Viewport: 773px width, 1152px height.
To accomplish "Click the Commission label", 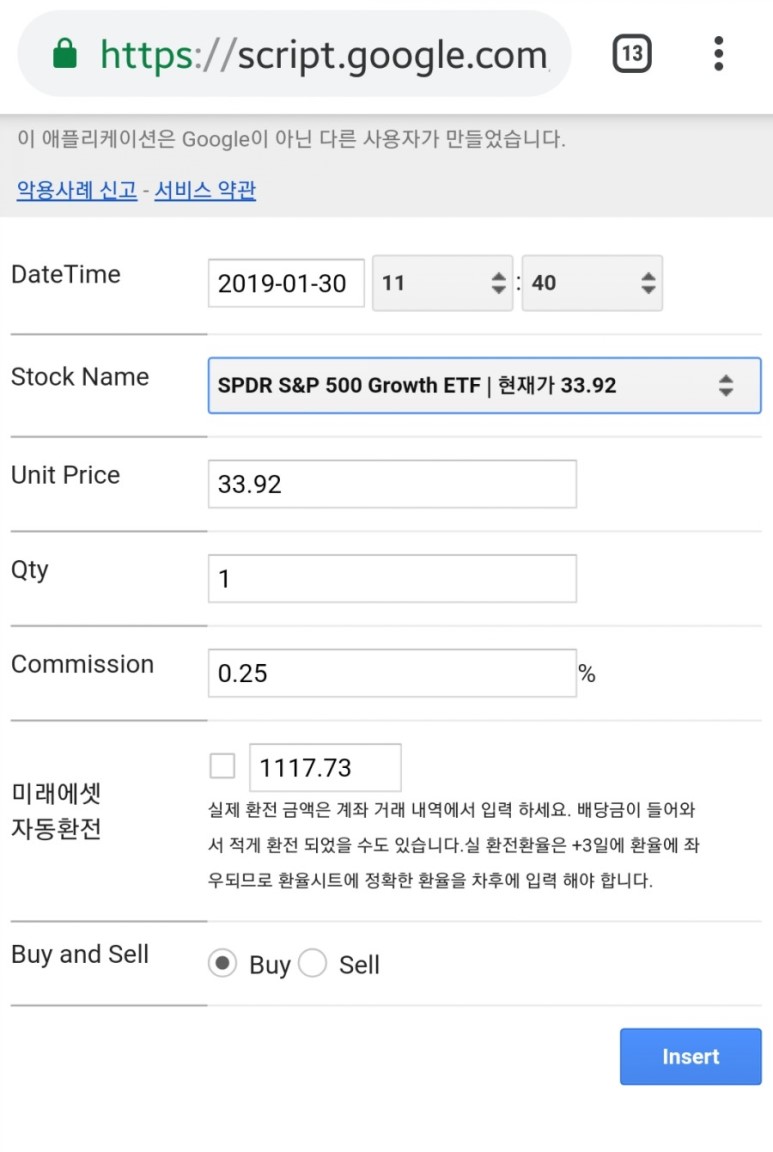I will coord(82,664).
